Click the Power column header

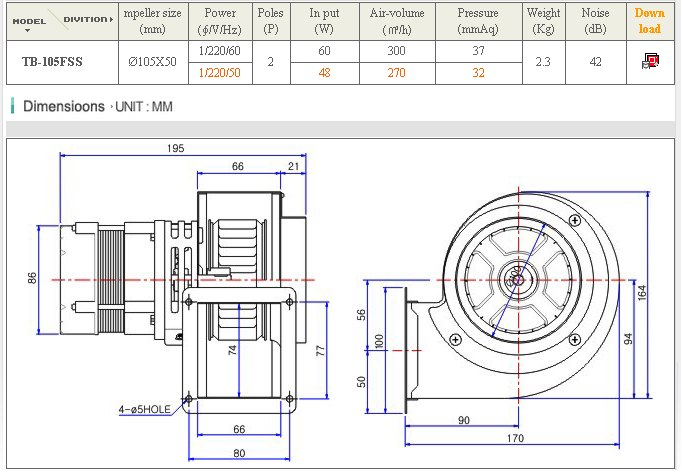pos(219,21)
